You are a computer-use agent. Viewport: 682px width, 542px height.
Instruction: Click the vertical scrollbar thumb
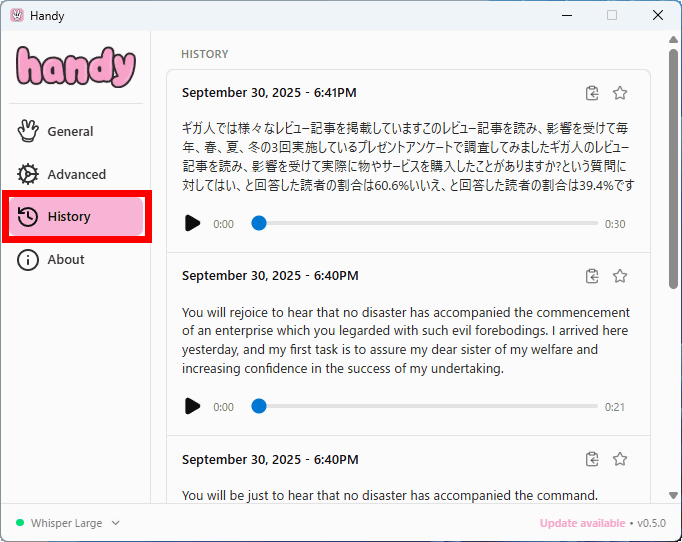pos(673,169)
